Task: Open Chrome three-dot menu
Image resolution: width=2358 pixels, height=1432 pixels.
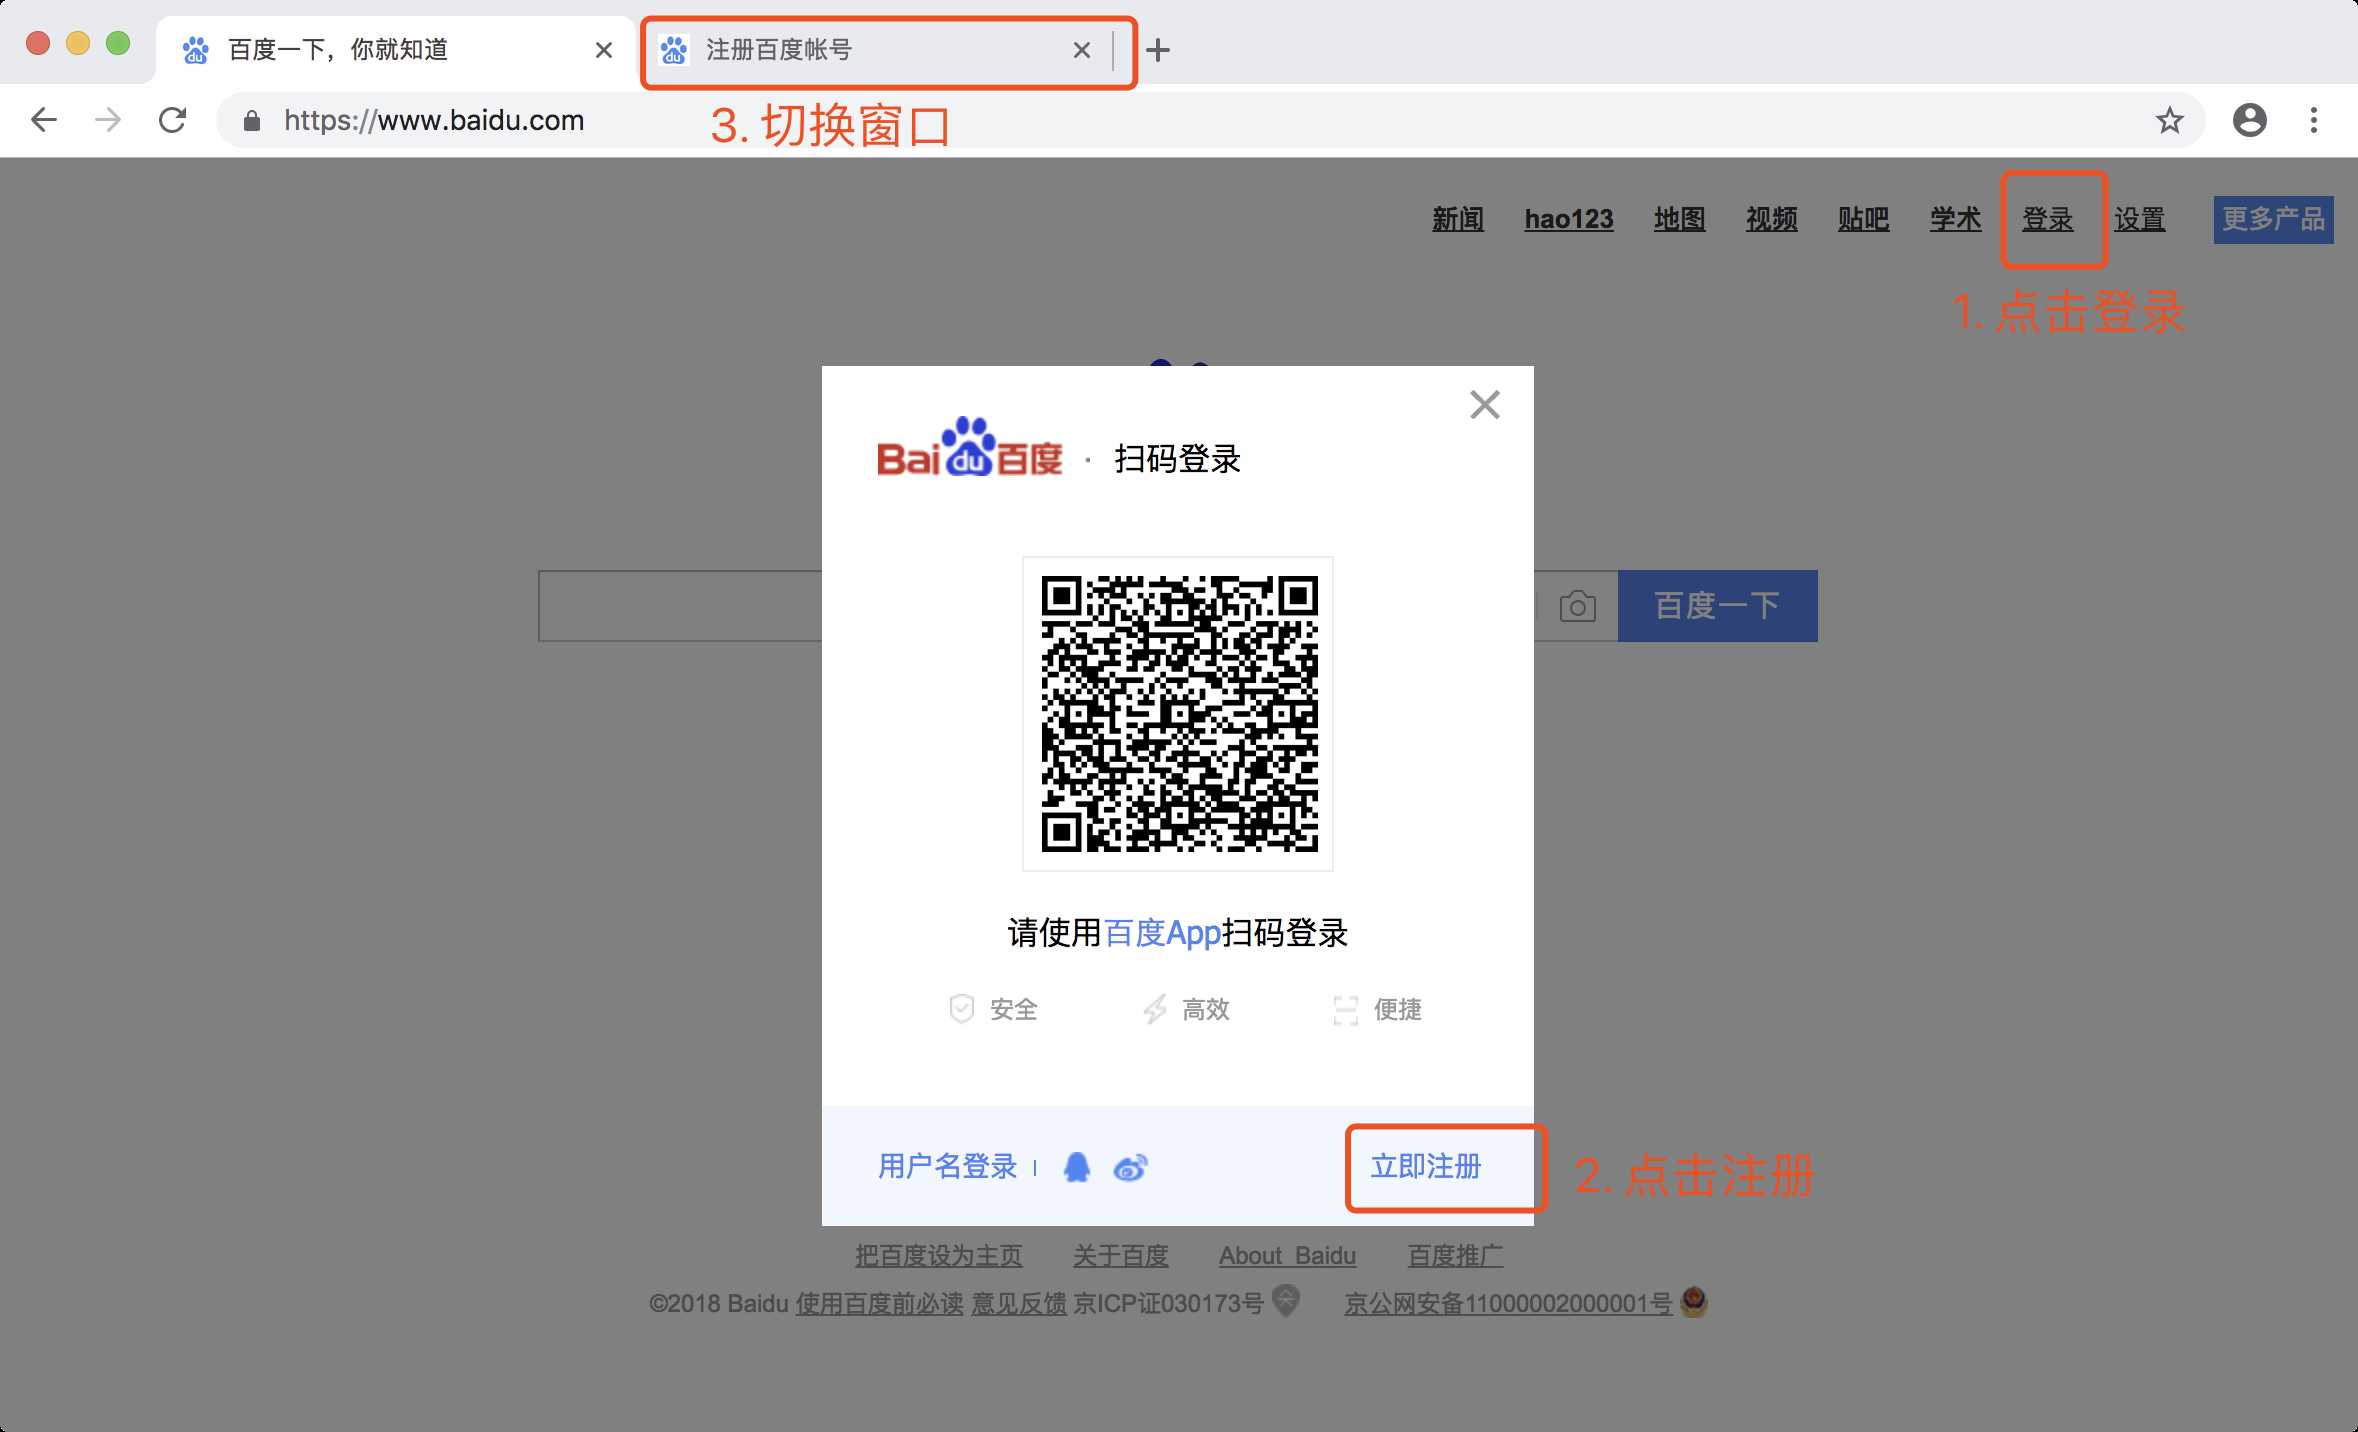Action: (x=2314, y=121)
